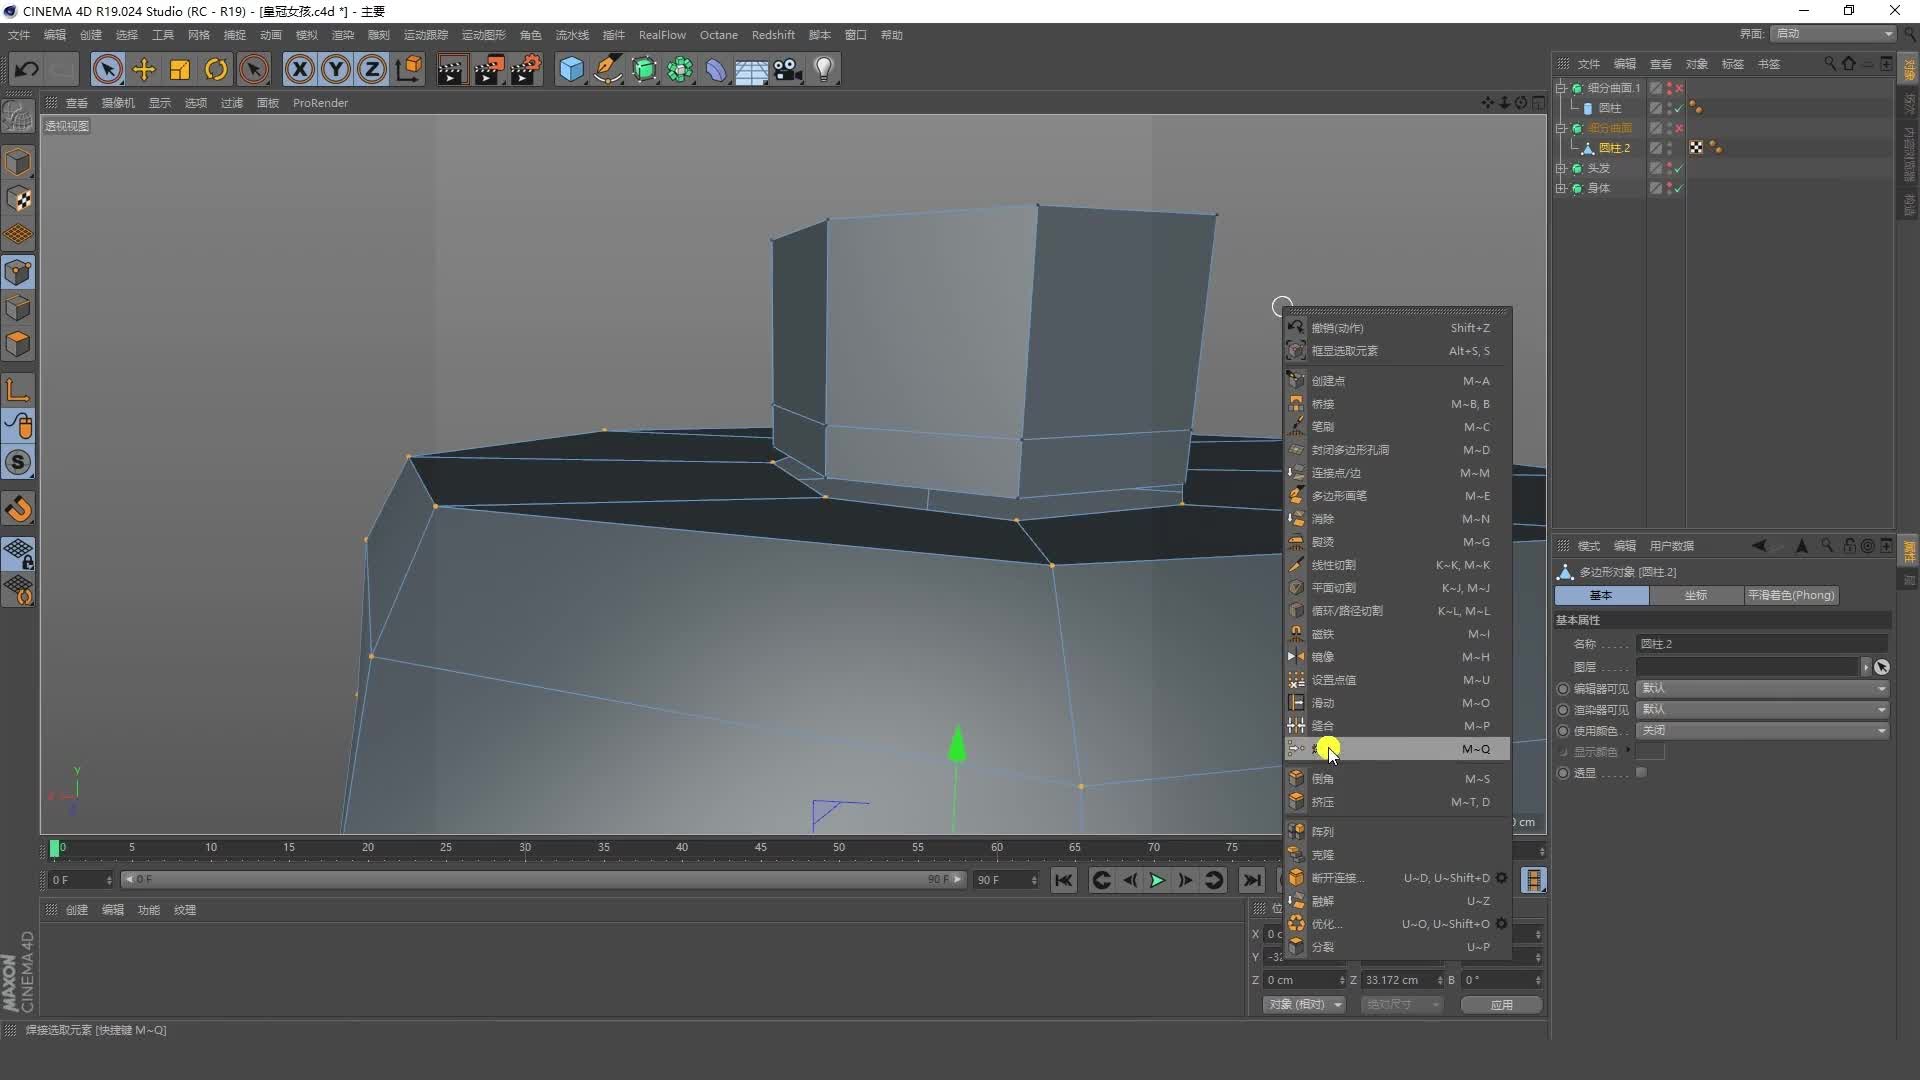
Task: Switch to 平滑着色(Phong) tab
Action: 1791,595
